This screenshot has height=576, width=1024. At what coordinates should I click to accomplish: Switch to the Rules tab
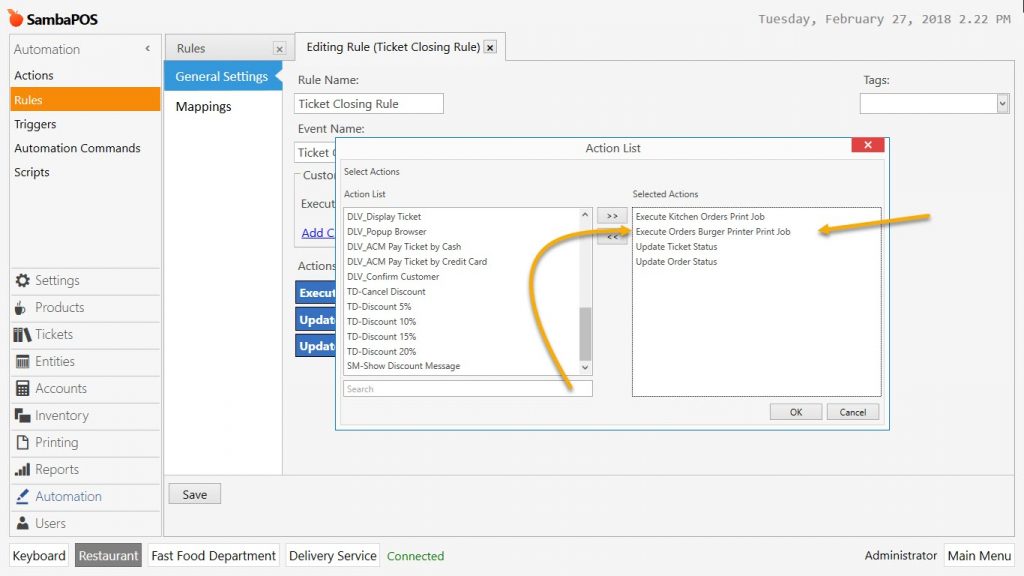tap(191, 48)
